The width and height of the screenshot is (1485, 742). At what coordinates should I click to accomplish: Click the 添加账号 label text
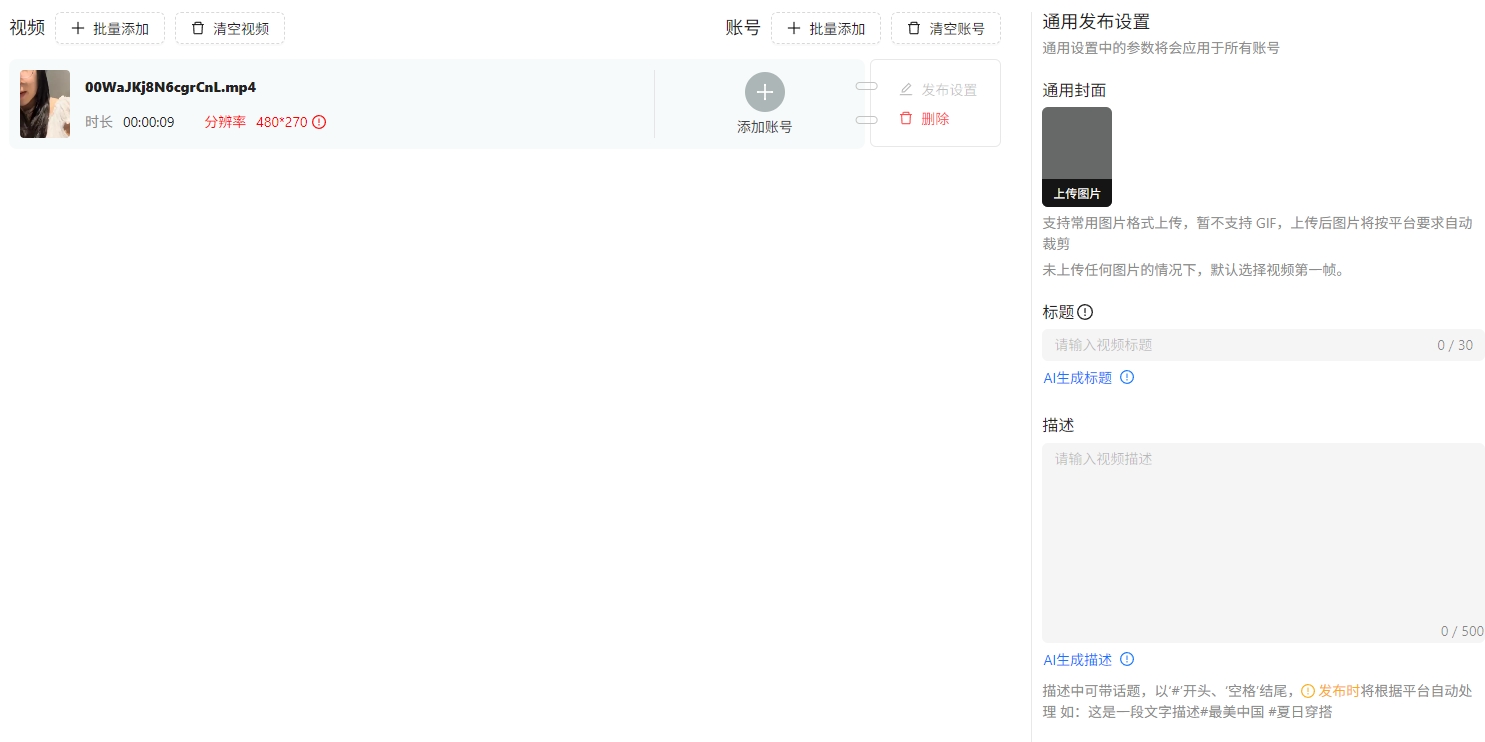pos(764,127)
